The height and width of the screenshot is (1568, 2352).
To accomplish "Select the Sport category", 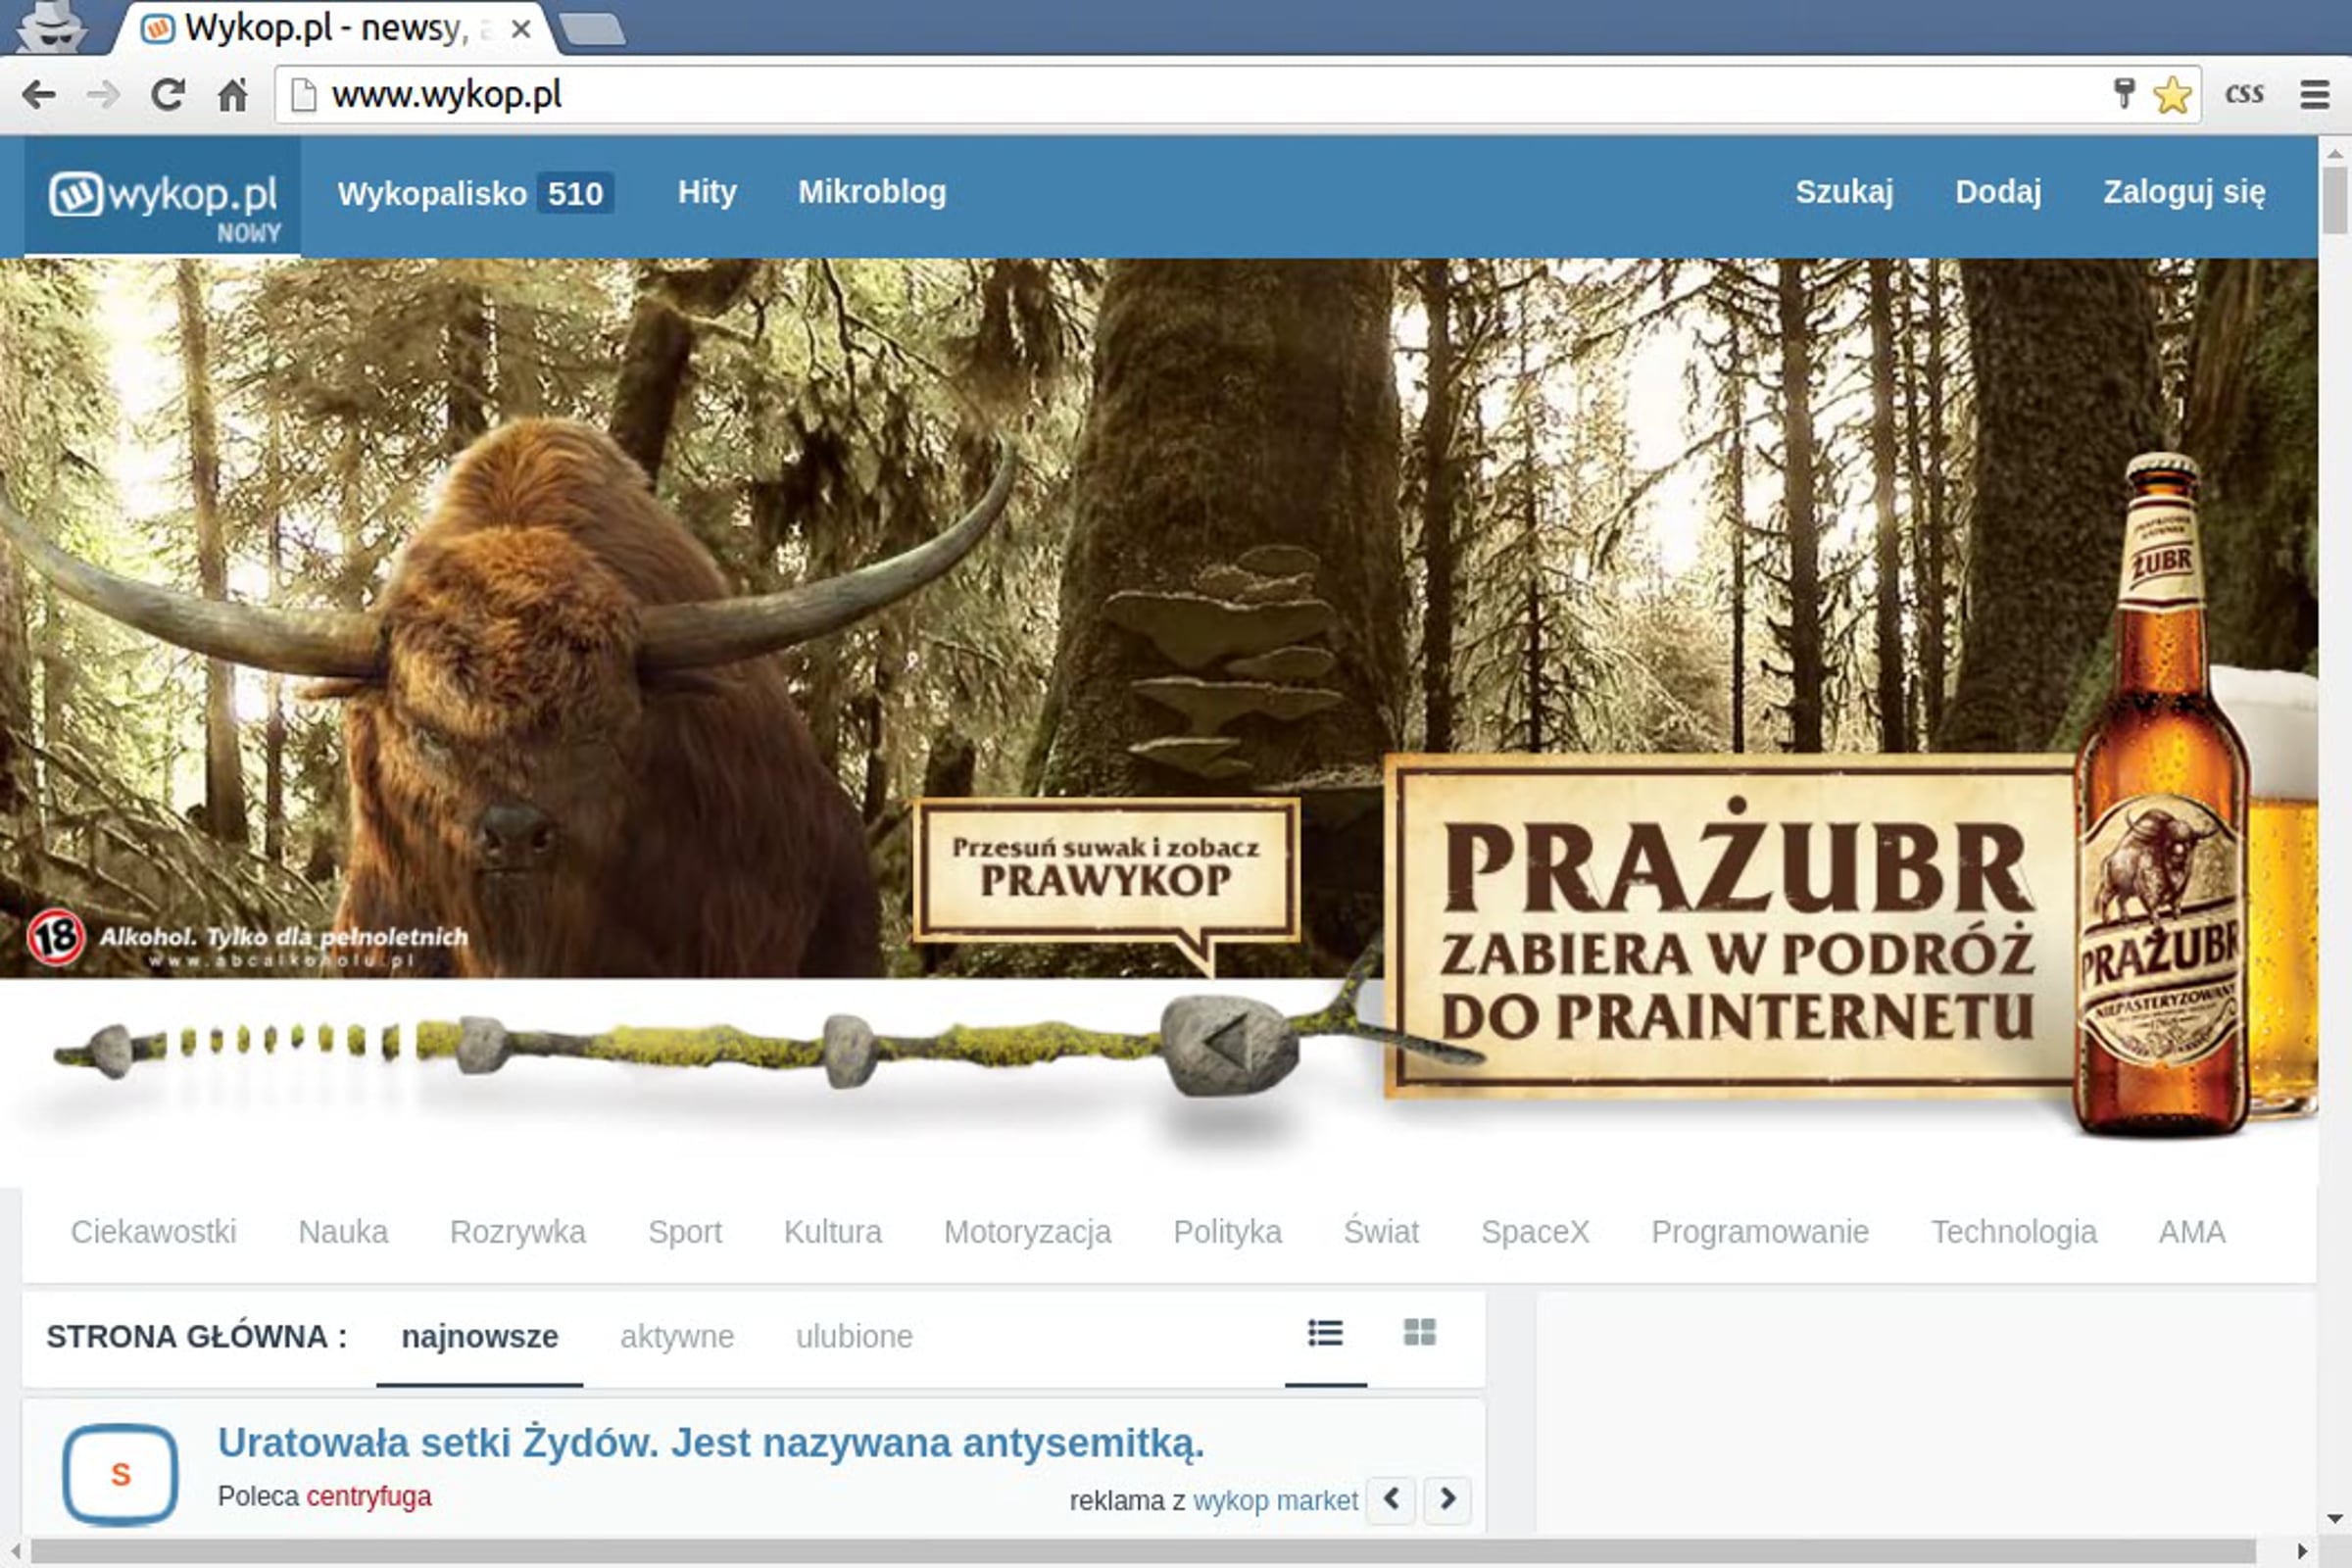I will 685,1232.
